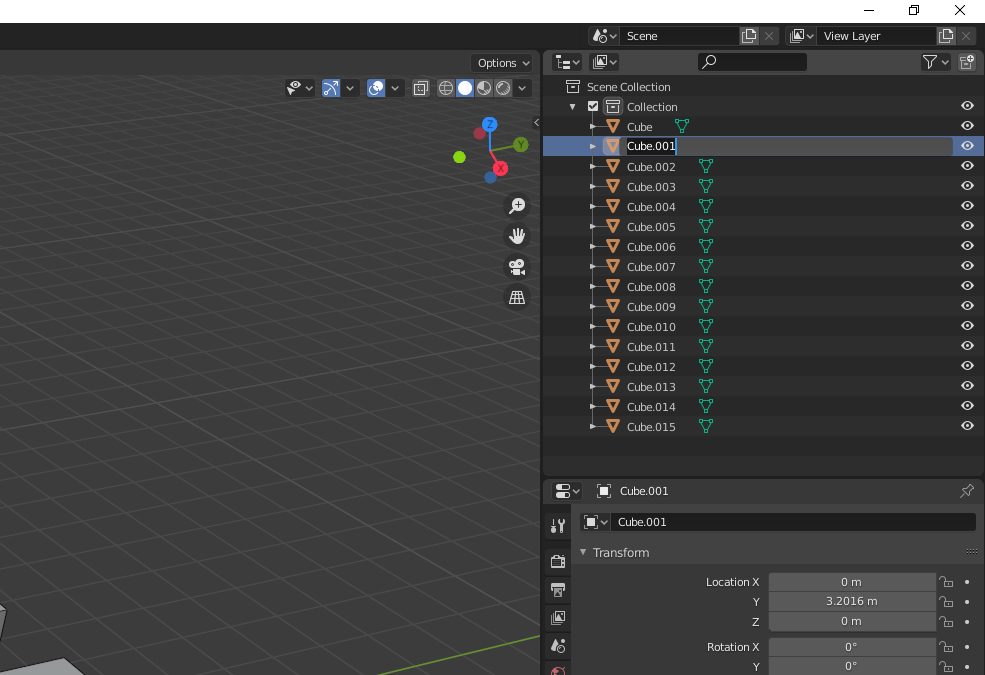Open the Scene properties tab
Screen dimensions: 985x675
point(558,645)
